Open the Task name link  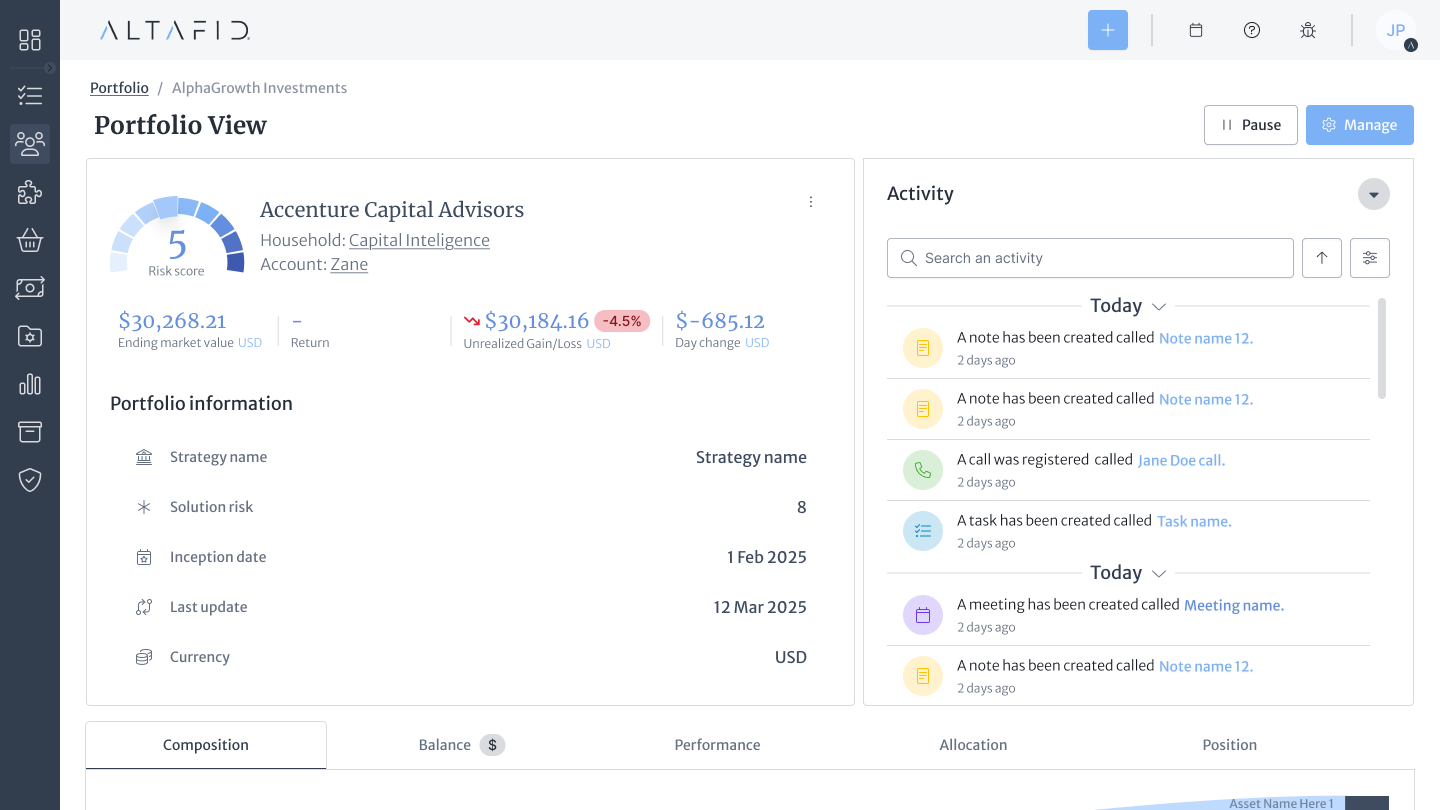[x=1194, y=521]
